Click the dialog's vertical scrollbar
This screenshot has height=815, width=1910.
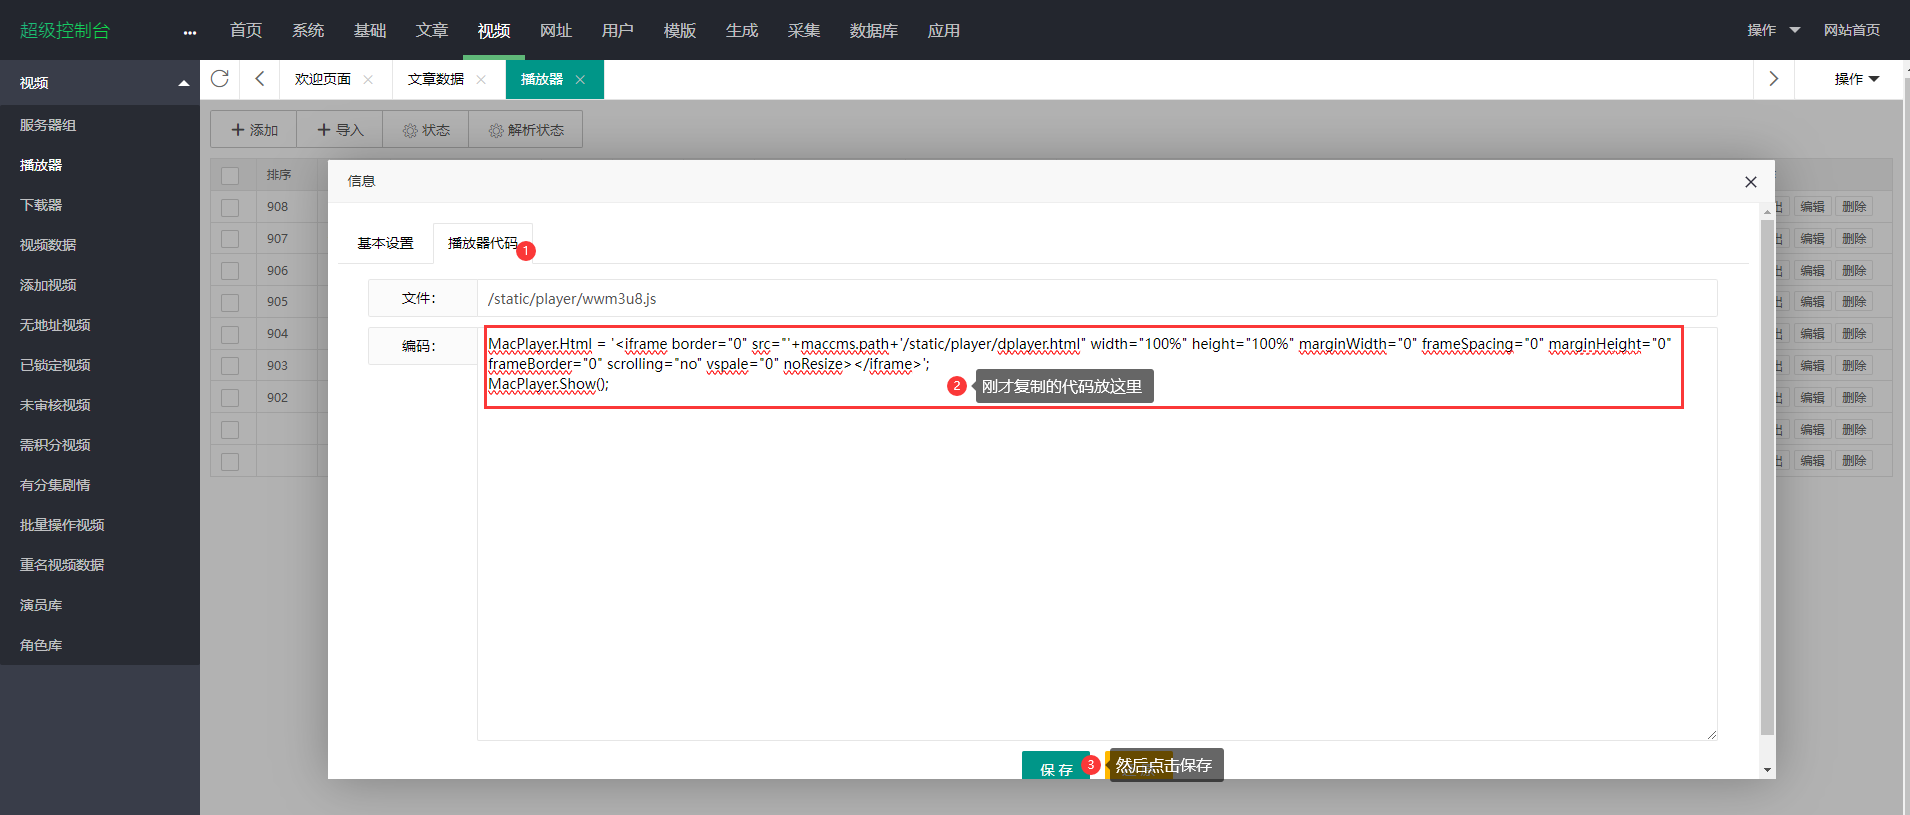[1767, 480]
